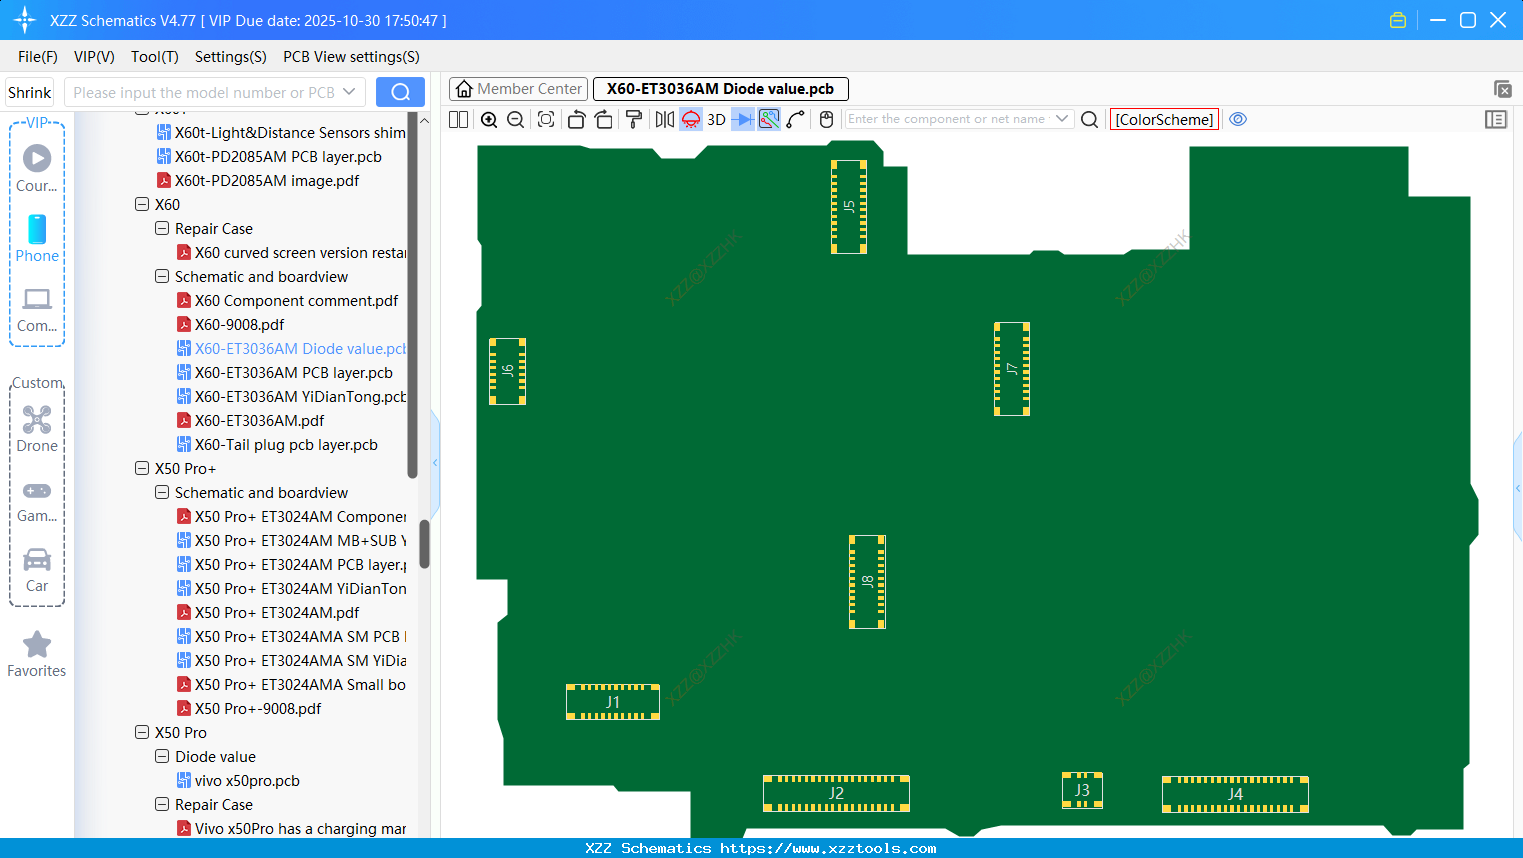Select connector J7 on the board
This screenshot has width=1523, height=858.
click(x=1012, y=369)
